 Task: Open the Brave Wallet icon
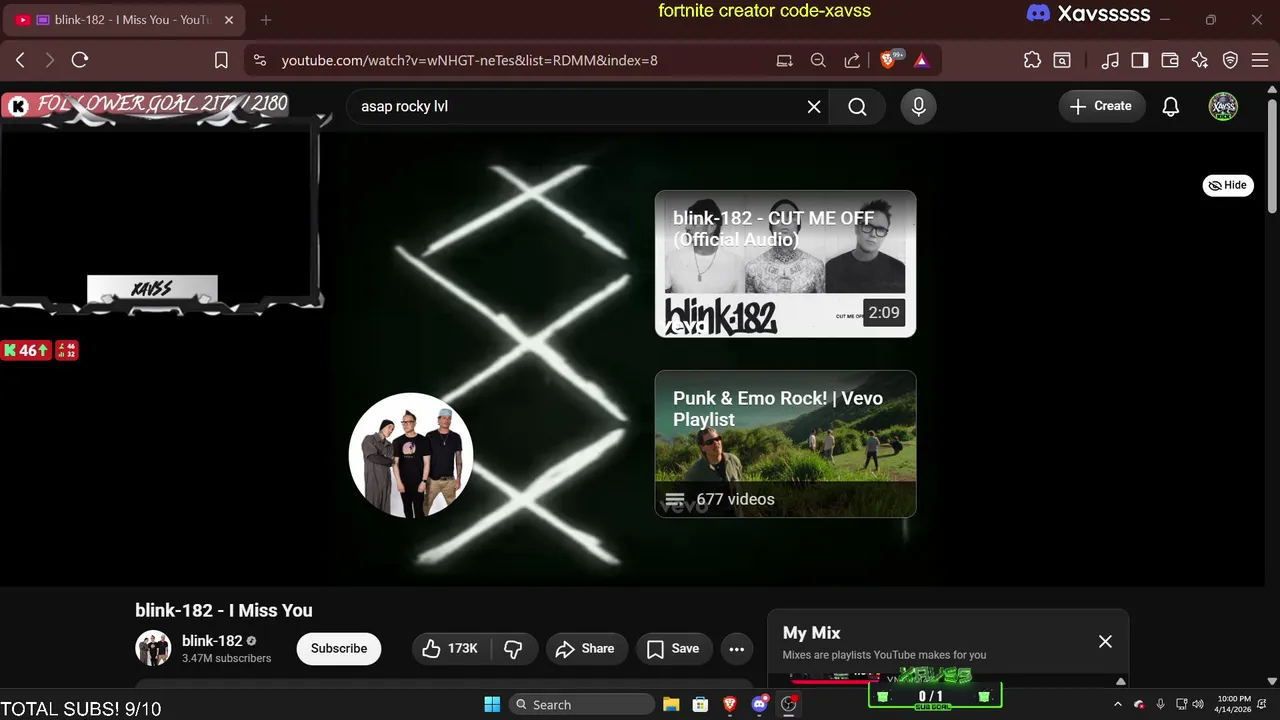click(1170, 60)
